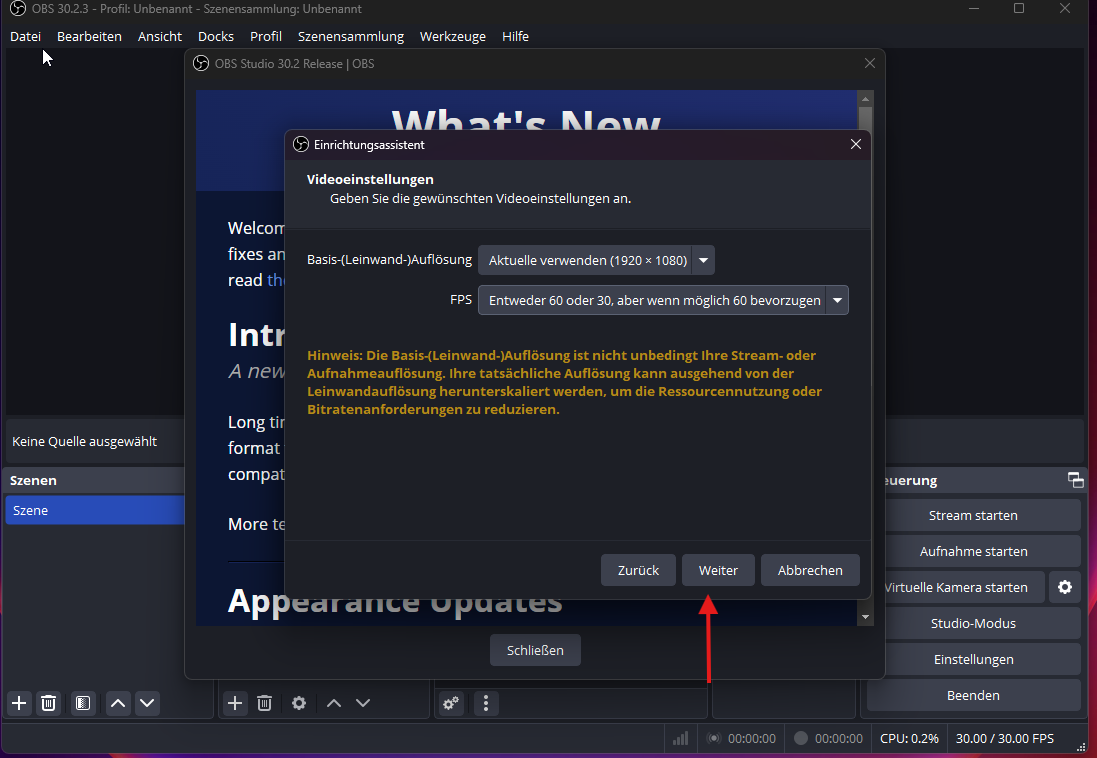Click the main window resize grip corner
1097x758 pixels.
click(1082, 748)
